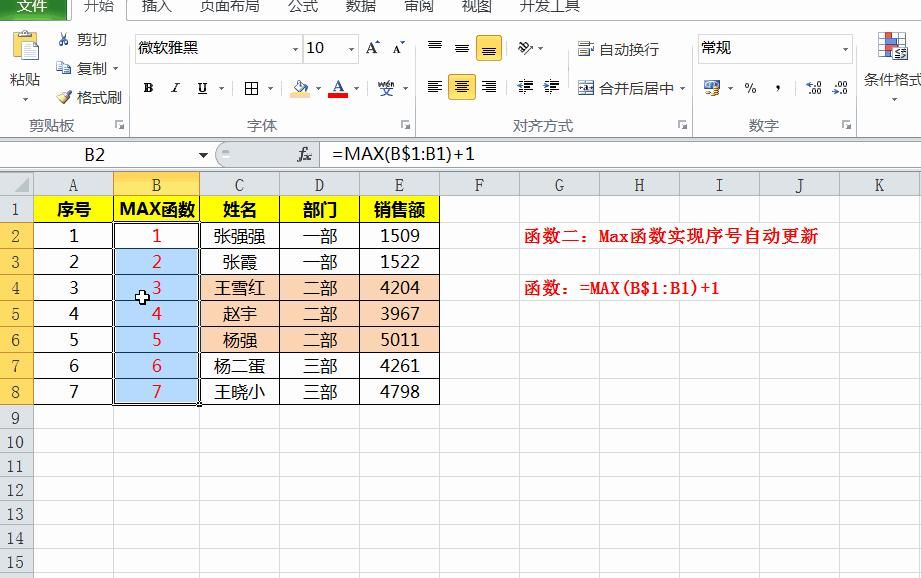Increase decimal places icon
Screen dimensions: 921x578
pos(814,88)
